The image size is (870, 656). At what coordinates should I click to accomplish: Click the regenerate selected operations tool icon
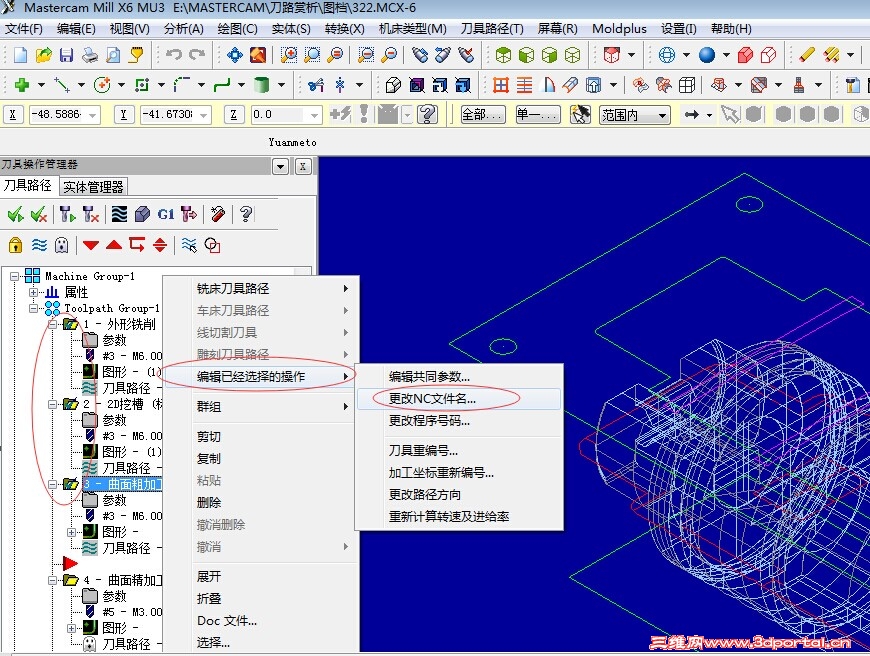coord(66,213)
